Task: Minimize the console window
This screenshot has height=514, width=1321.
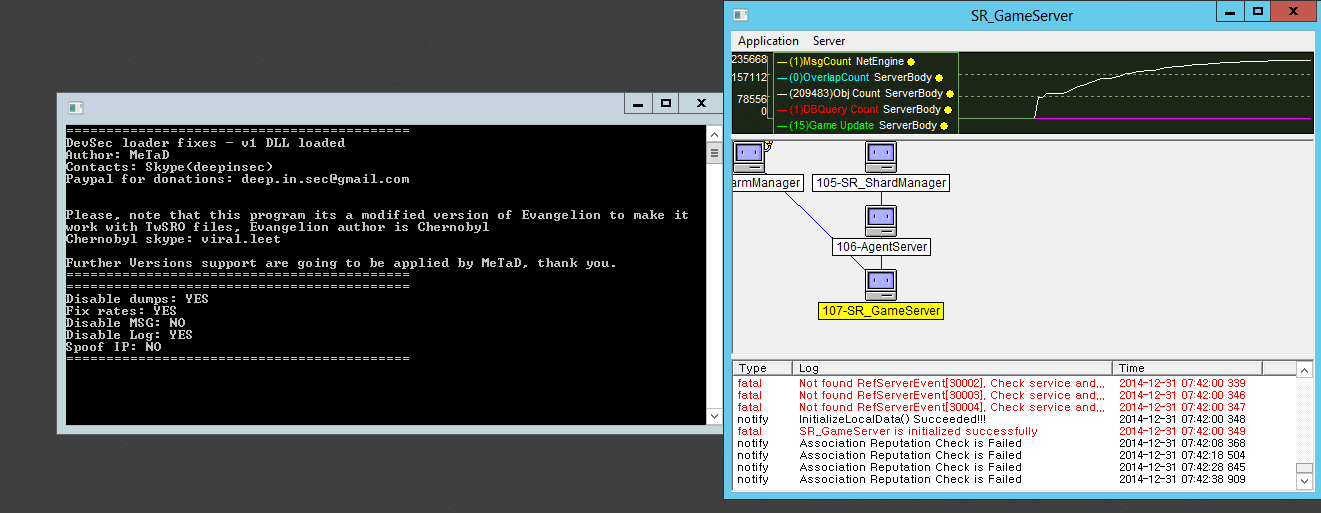Action: pyautogui.click(x=638, y=103)
